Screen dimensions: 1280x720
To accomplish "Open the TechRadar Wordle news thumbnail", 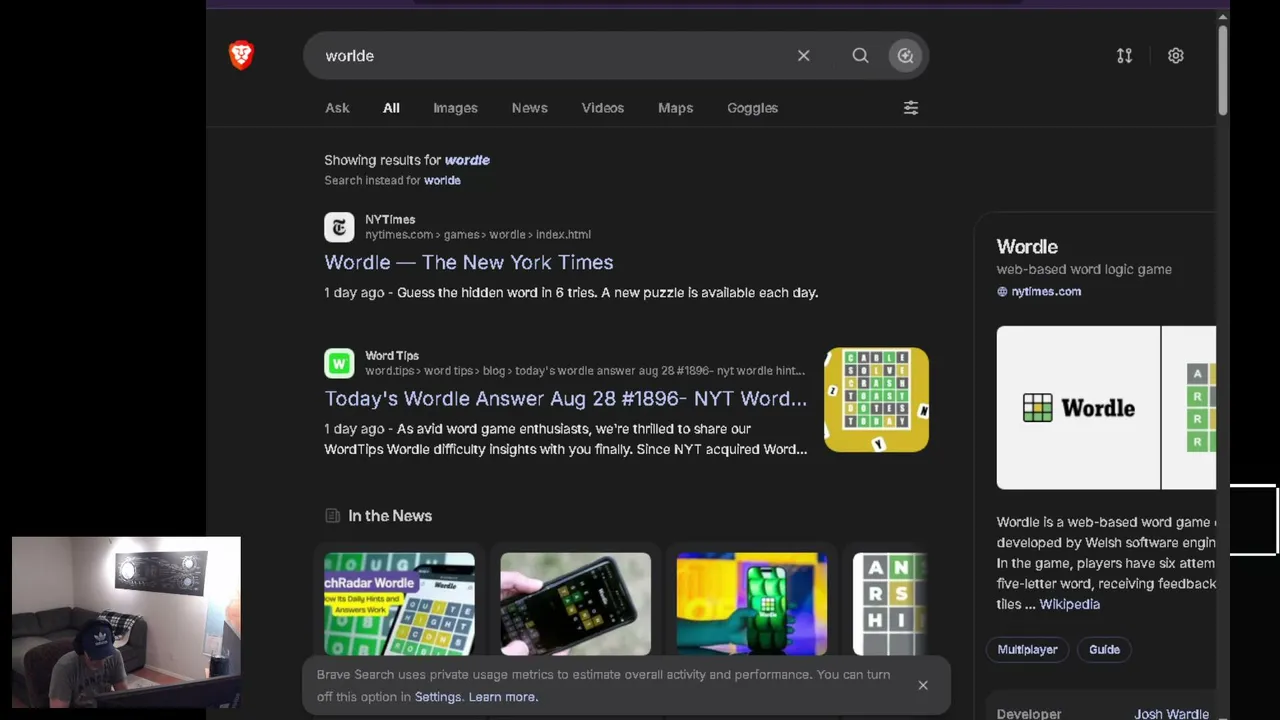I will tap(399, 604).
